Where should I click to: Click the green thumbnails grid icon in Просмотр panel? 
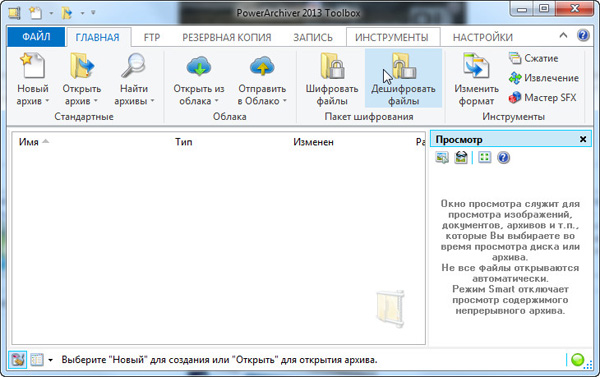tap(484, 157)
